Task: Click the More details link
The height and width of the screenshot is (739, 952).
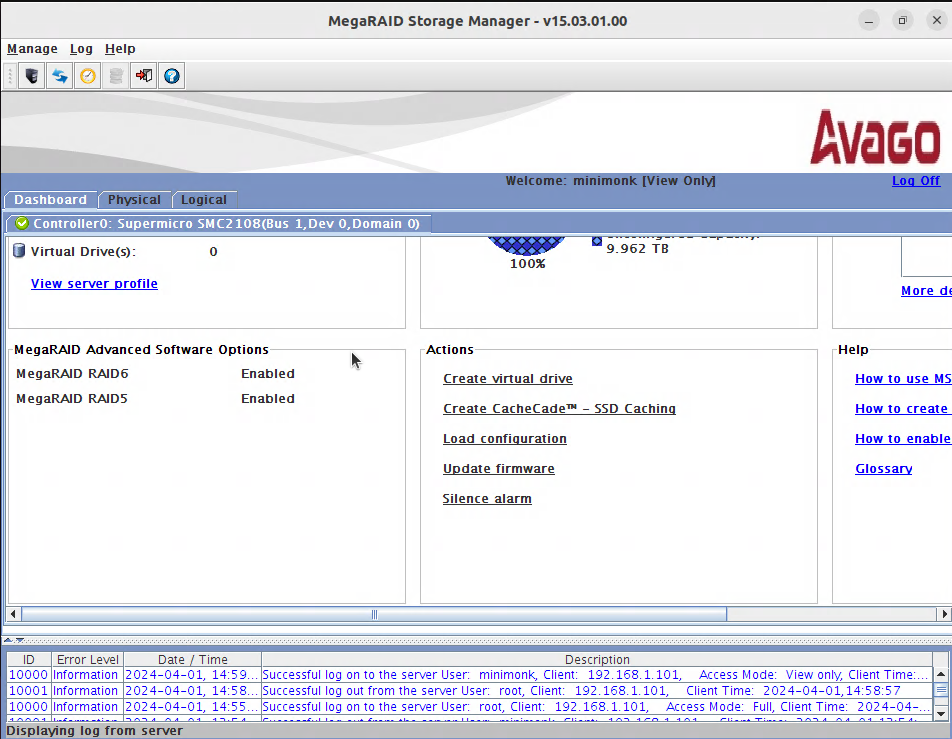Action: pos(926,290)
